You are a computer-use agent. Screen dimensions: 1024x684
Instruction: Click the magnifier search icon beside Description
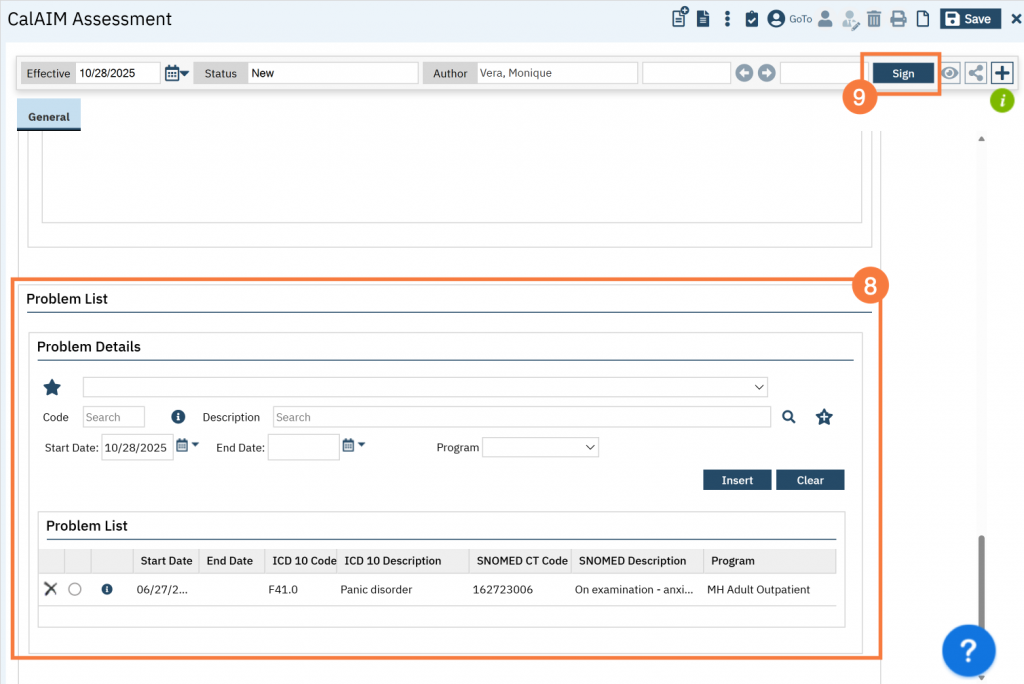[789, 417]
